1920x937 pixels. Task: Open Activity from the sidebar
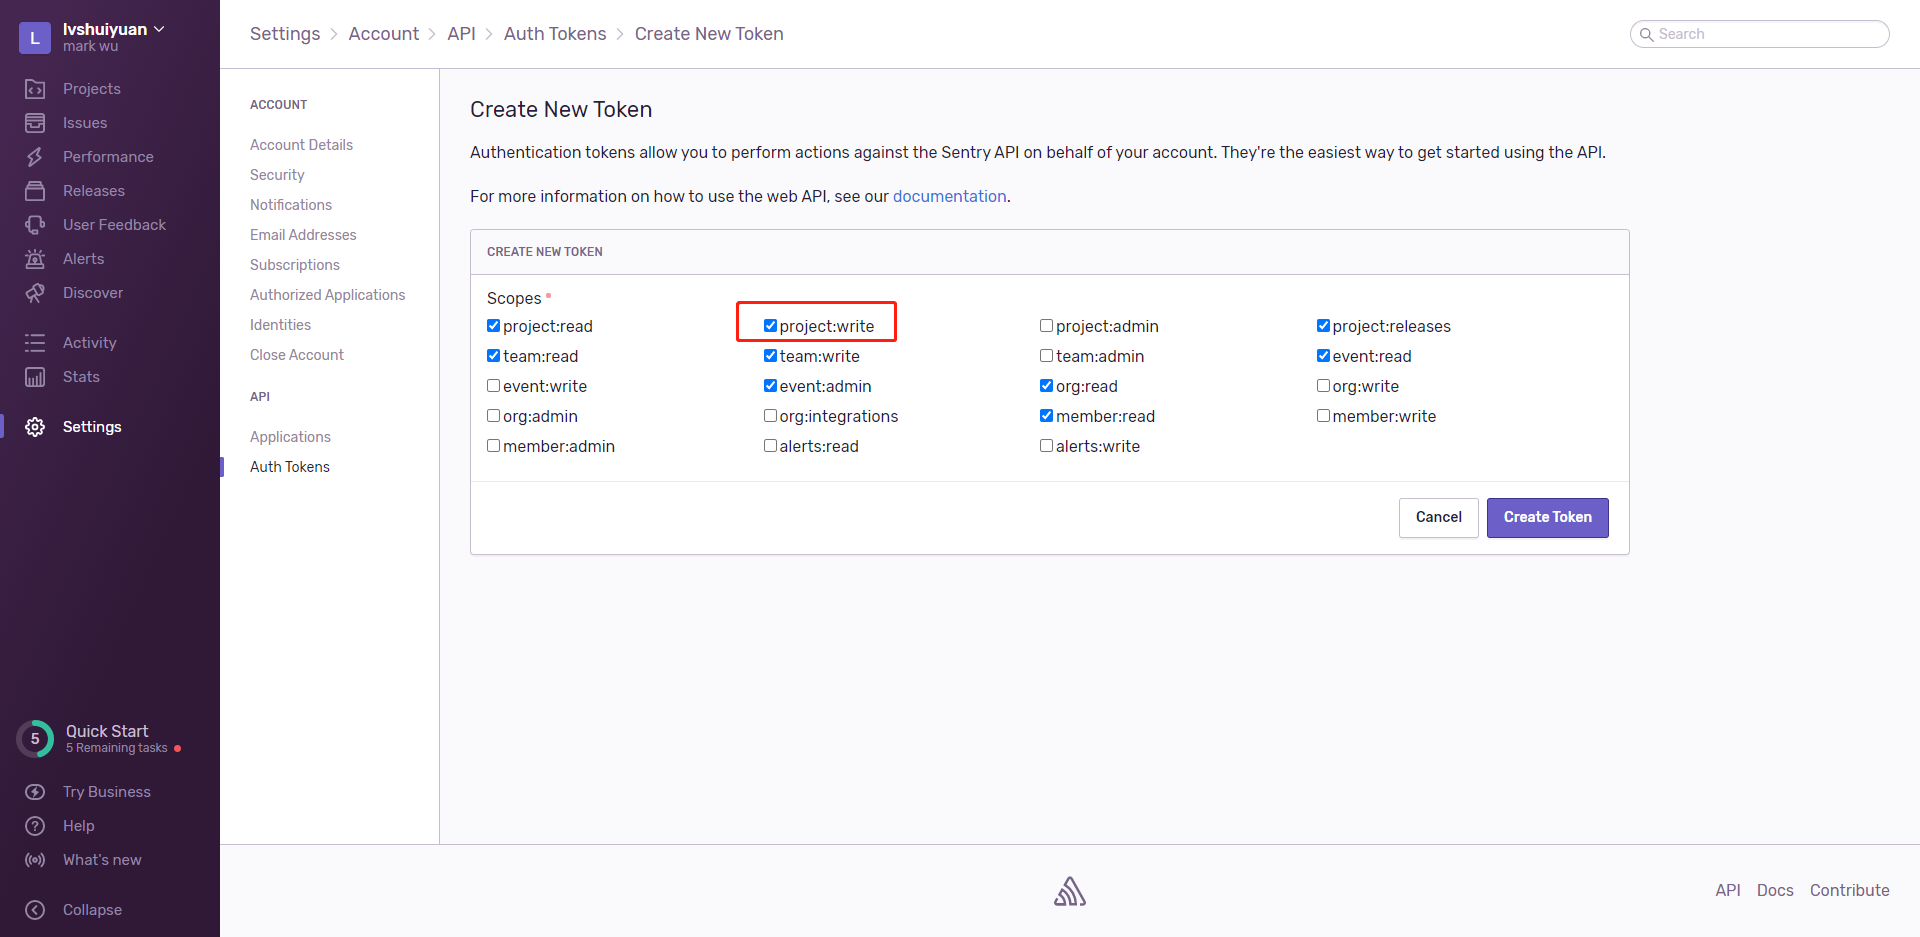coord(89,342)
